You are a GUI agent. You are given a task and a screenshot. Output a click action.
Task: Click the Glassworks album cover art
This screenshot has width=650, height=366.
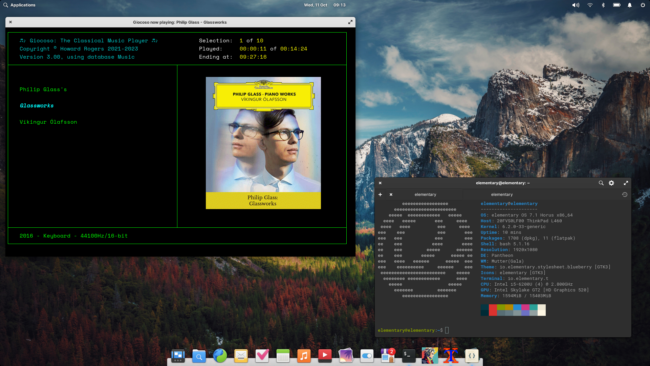click(263, 143)
